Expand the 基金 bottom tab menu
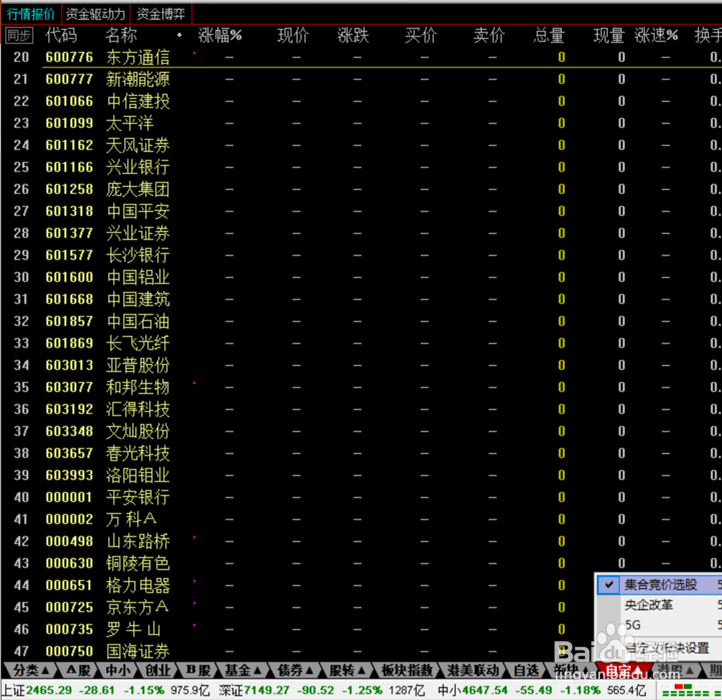Image resolution: width=722 pixels, height=700 pixels. (x=243, y=670)
